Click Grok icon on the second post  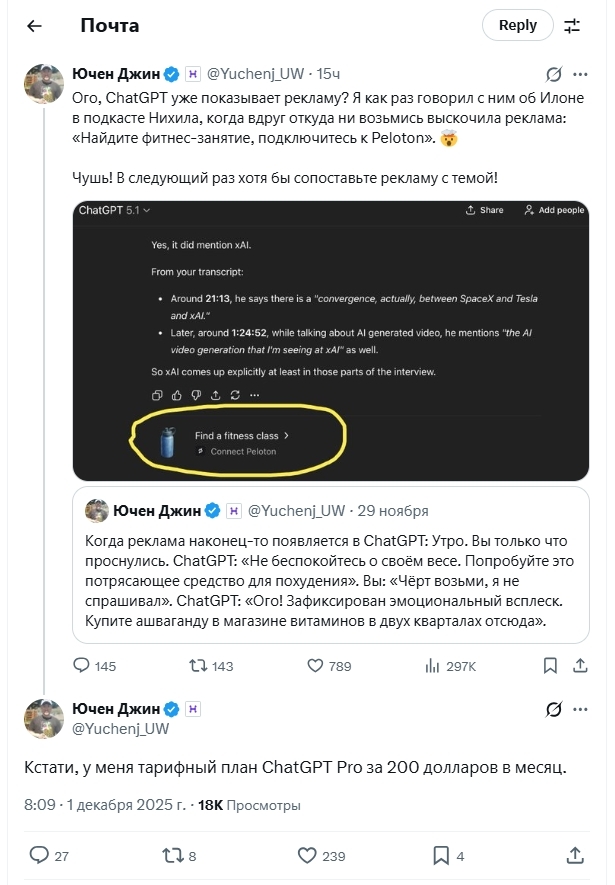[x=553, y=709]
